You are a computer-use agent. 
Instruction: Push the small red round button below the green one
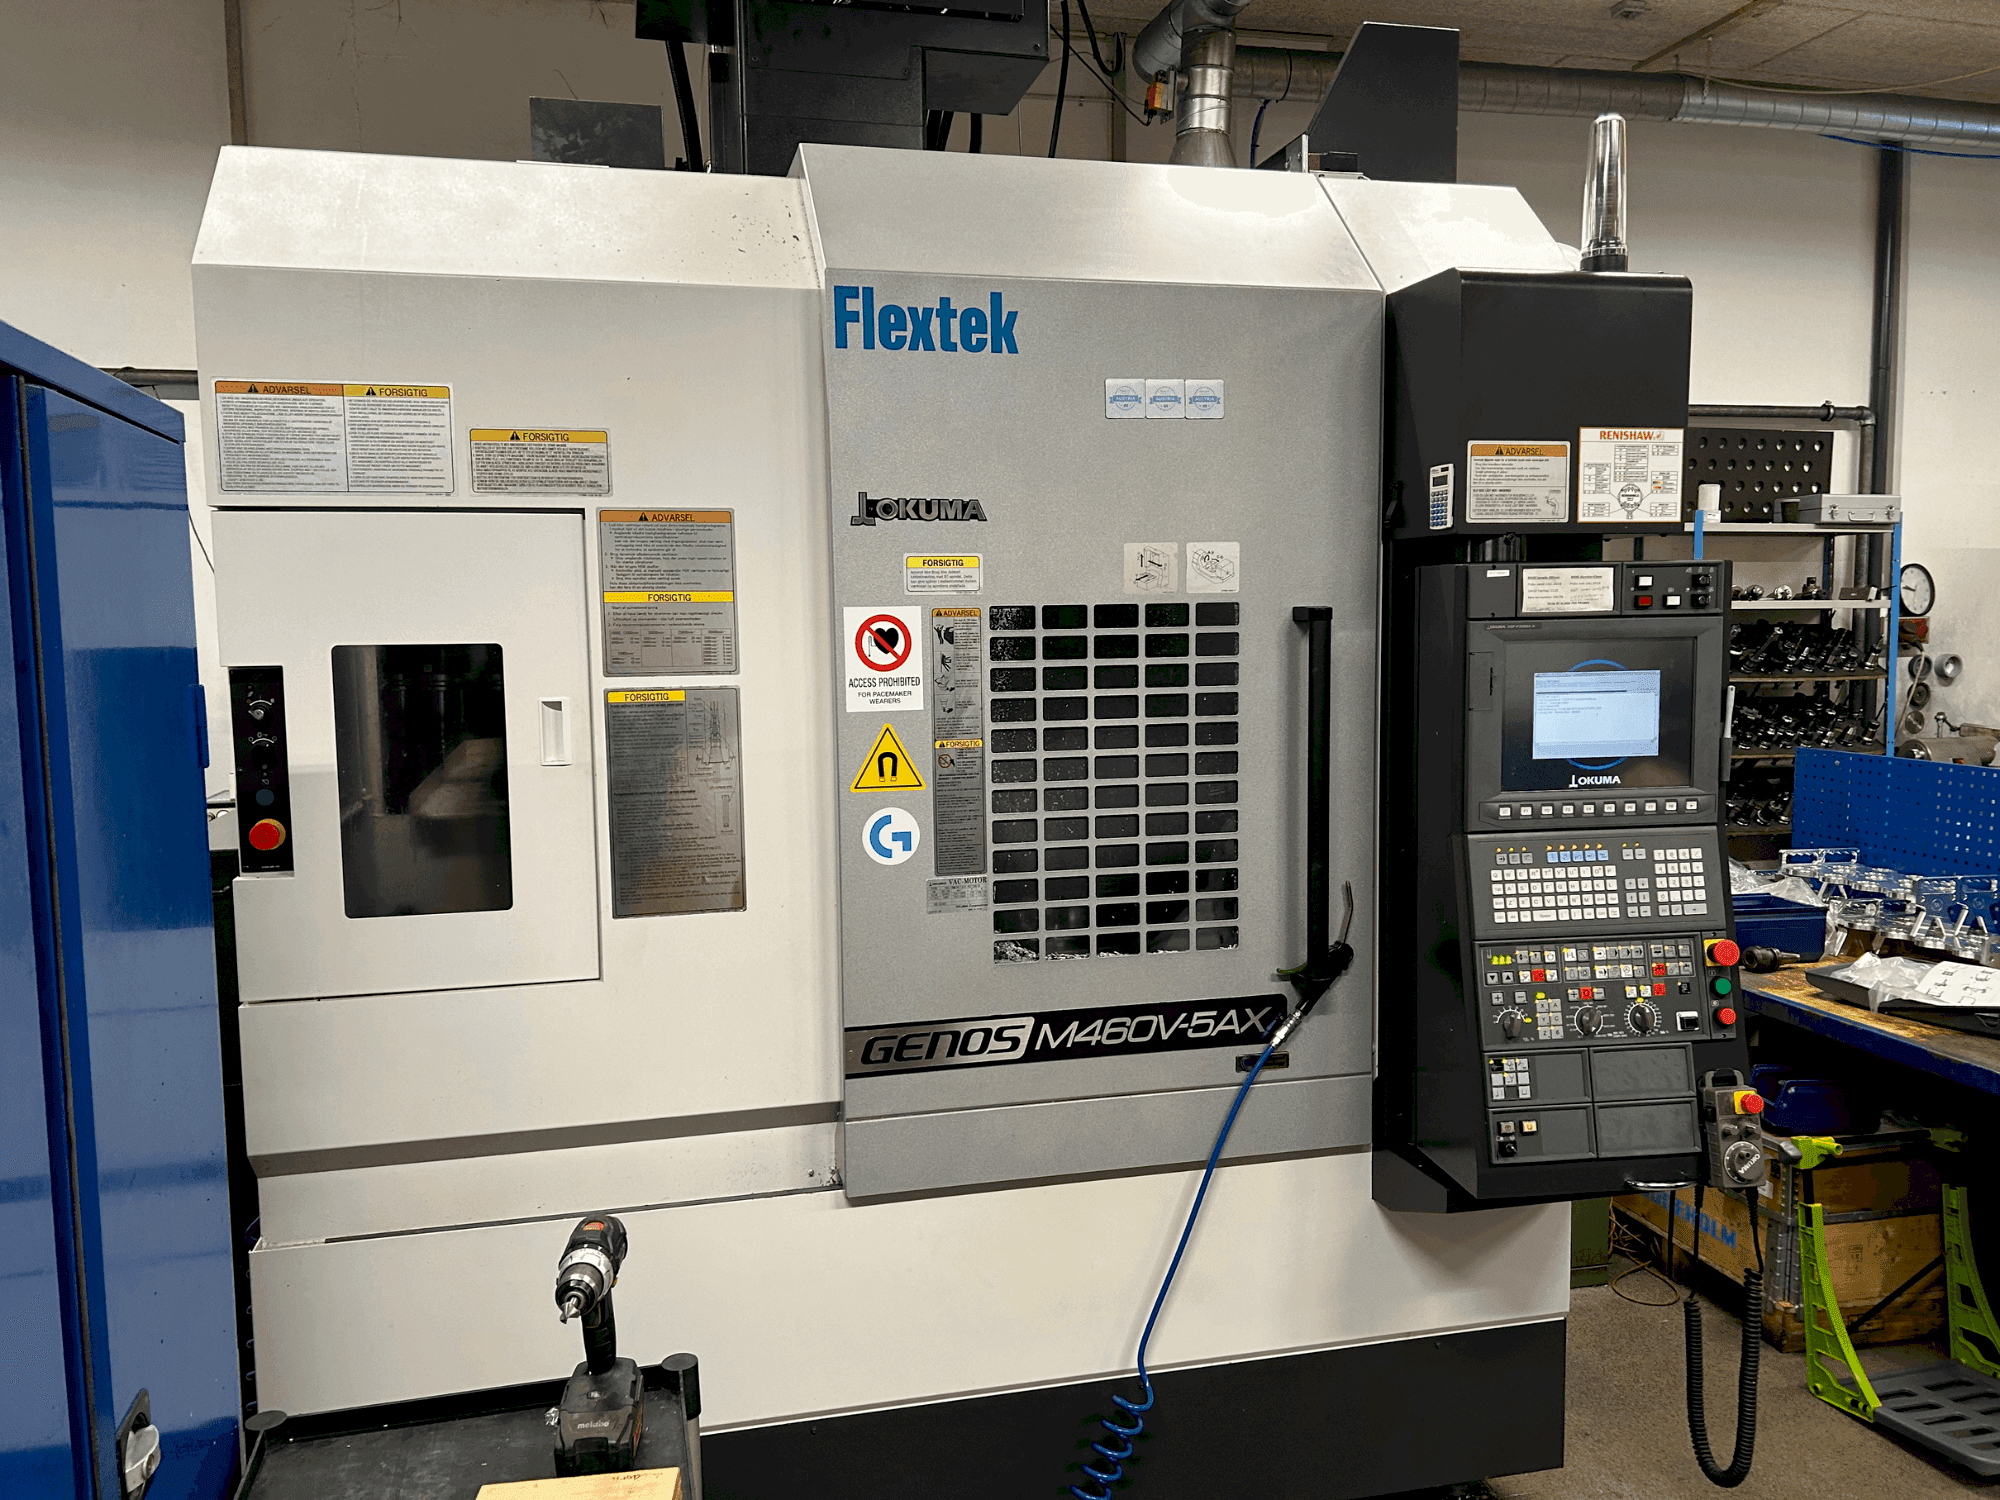click(1727, 1016)
